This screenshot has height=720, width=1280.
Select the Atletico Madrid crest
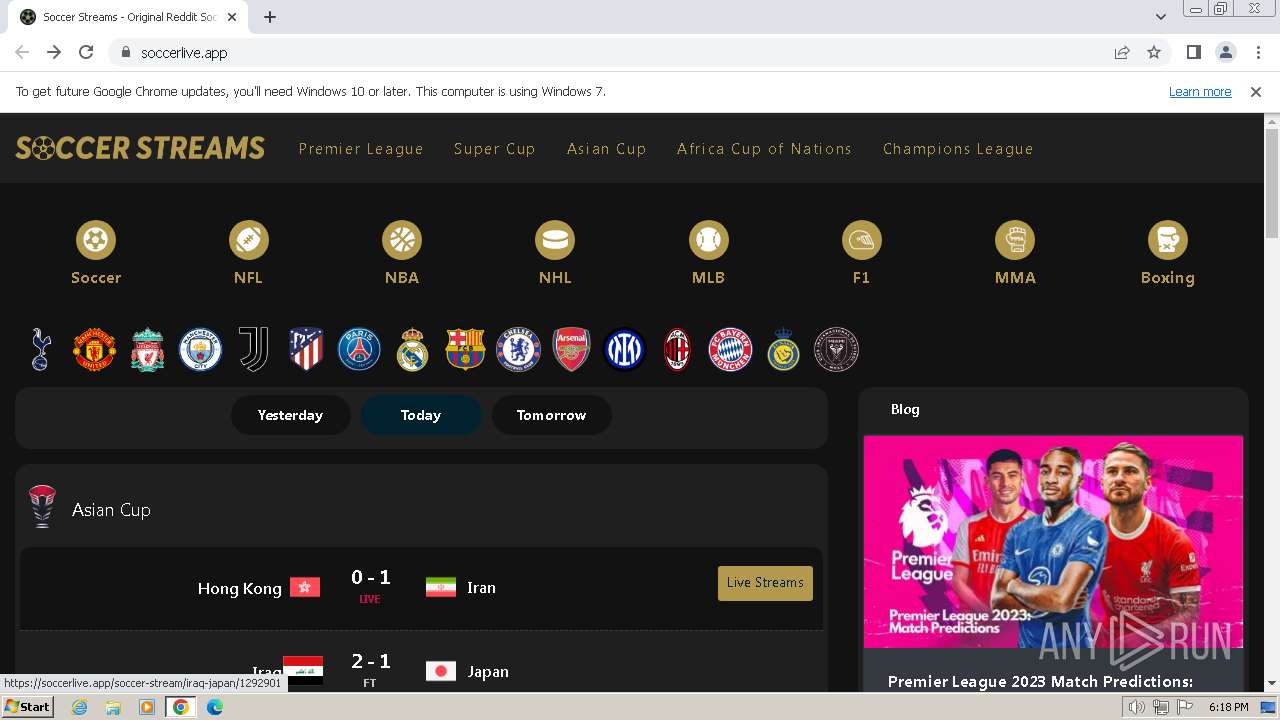306,350
